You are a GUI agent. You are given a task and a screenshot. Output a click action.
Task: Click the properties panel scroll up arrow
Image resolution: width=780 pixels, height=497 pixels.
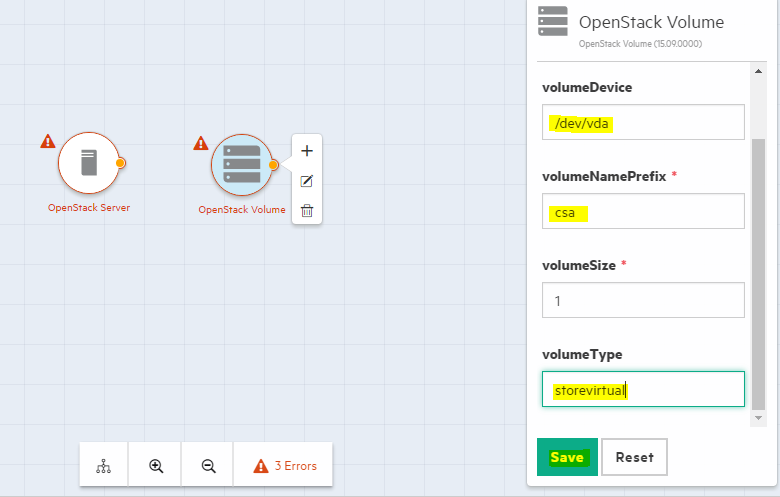coord(758,71)
